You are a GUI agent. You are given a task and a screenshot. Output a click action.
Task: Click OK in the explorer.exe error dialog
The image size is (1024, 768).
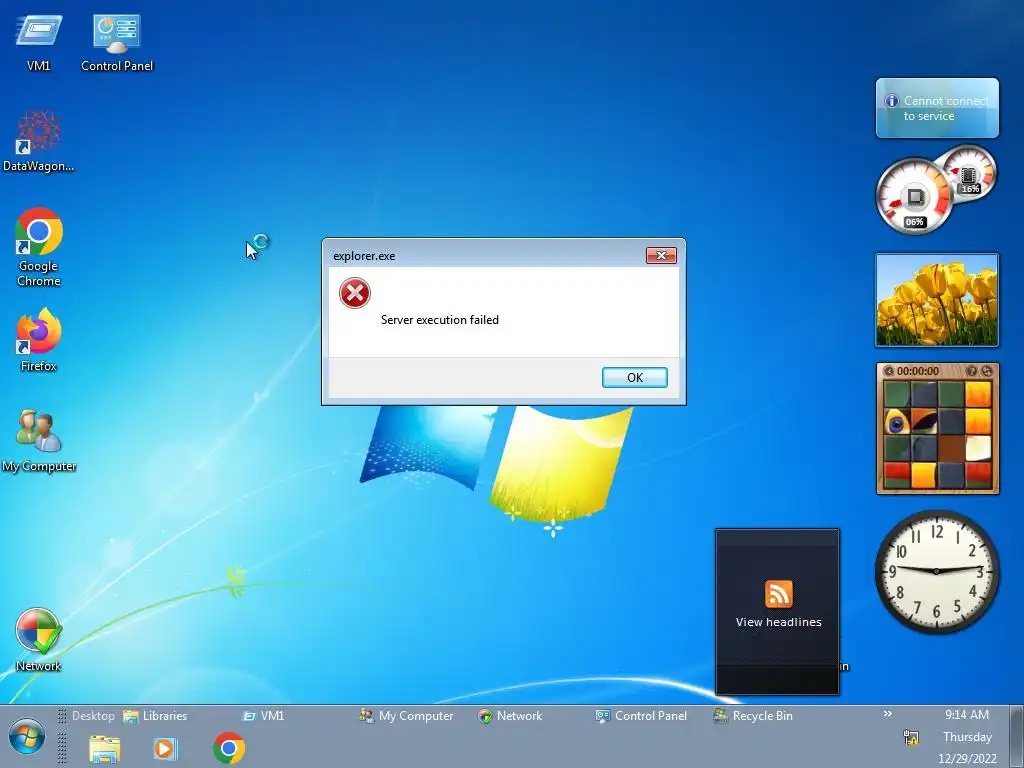(634, 377)
